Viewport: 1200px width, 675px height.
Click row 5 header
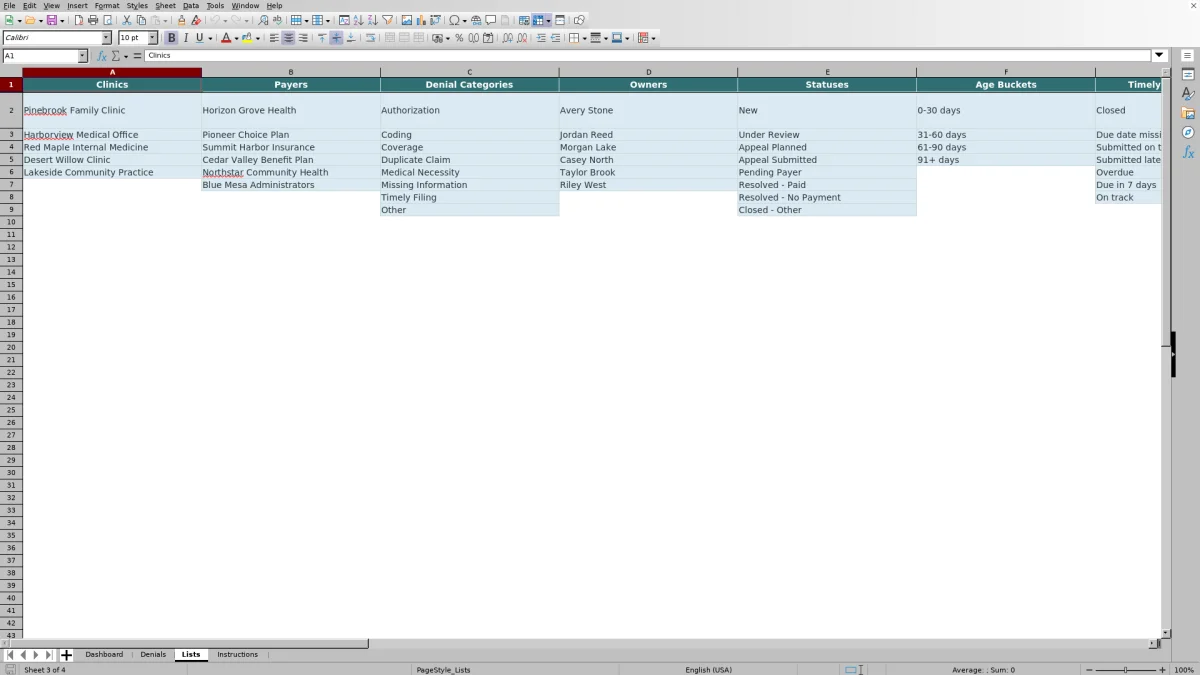11,160
